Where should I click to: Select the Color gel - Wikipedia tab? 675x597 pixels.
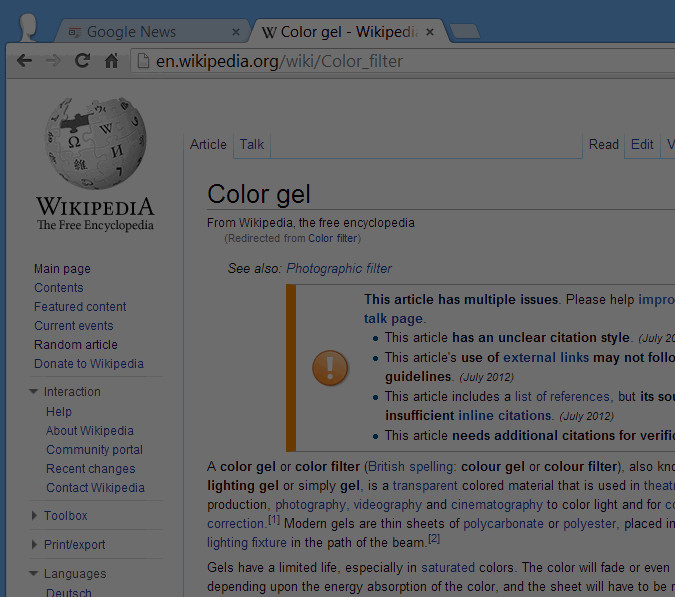pyautogui.click(x=349, y=32)
